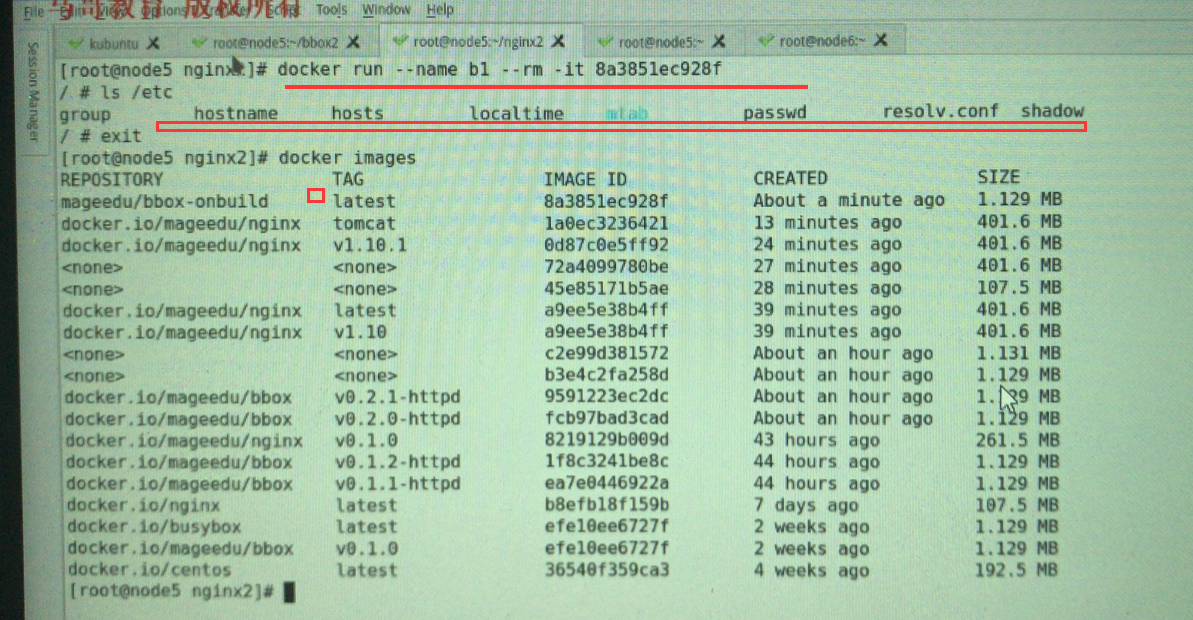Open the Session Manager side panel
This screenshot has width=1193, height=620.
(x=33, y=92)
